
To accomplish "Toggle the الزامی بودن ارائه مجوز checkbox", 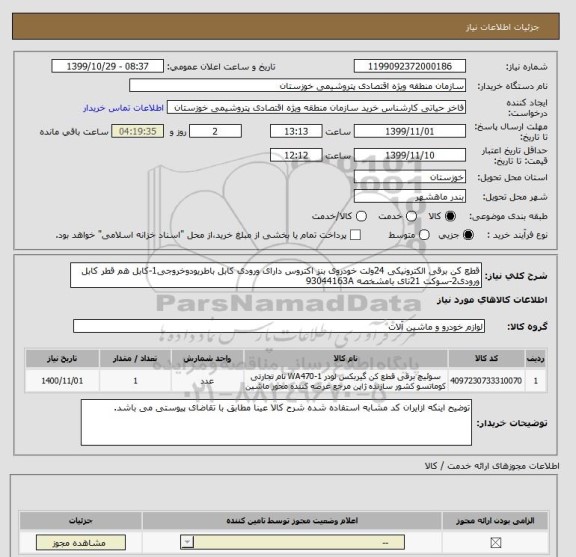I will [496, 542].
